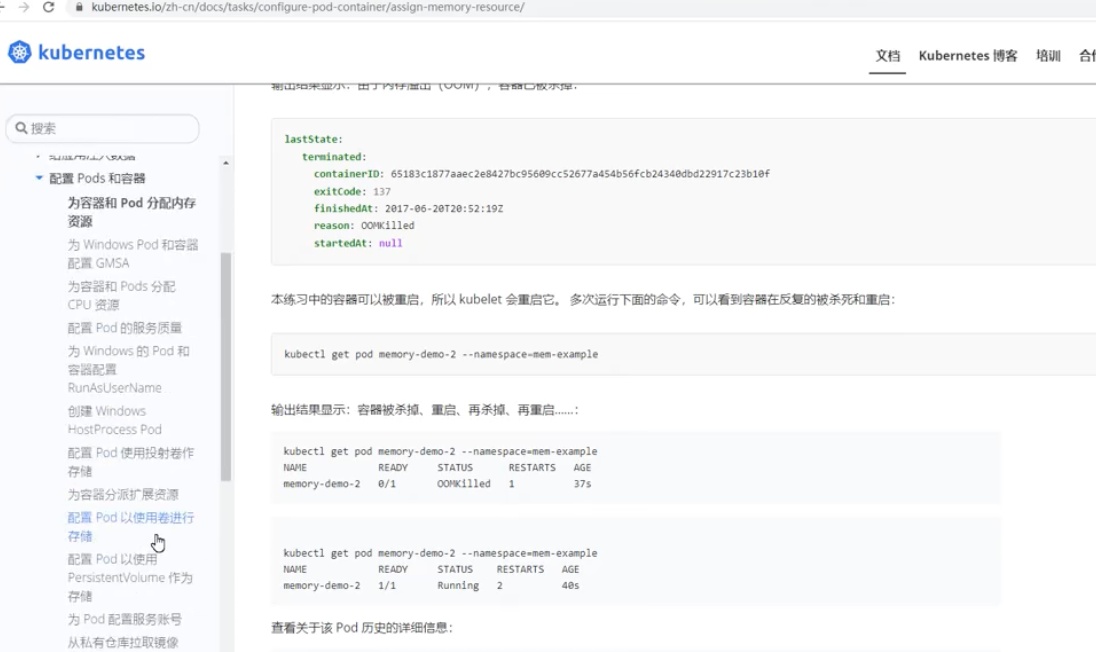Click the containerID hash value

point(580,174)
